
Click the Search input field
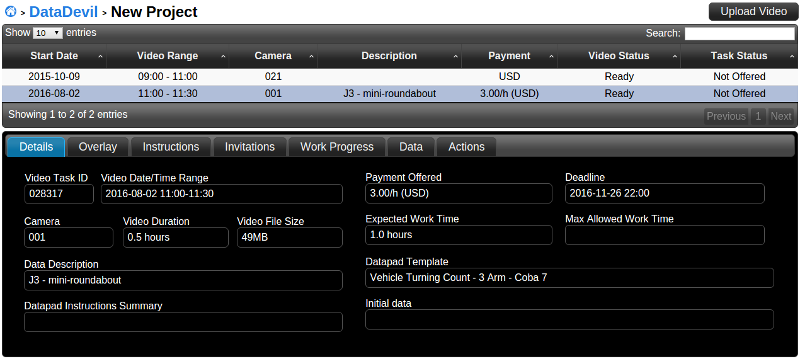coord(739,34)
